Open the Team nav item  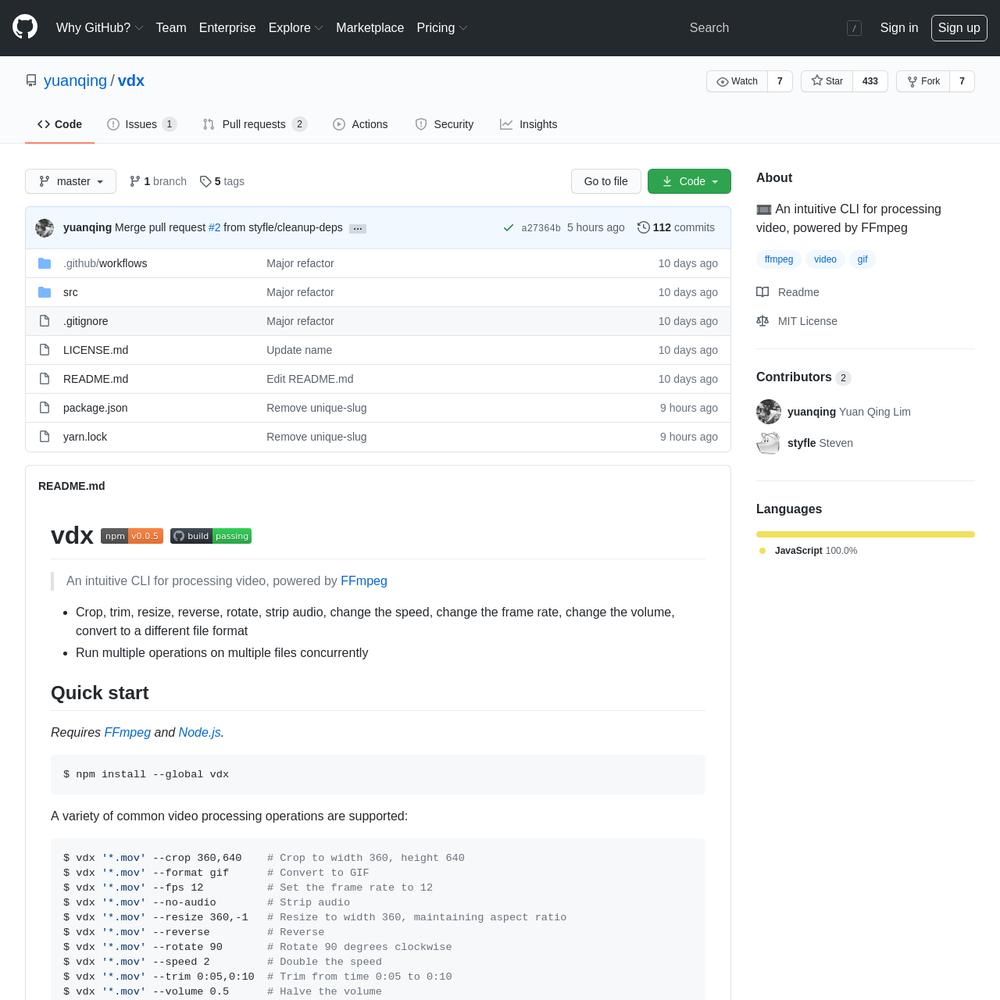[x=171, y=27]
